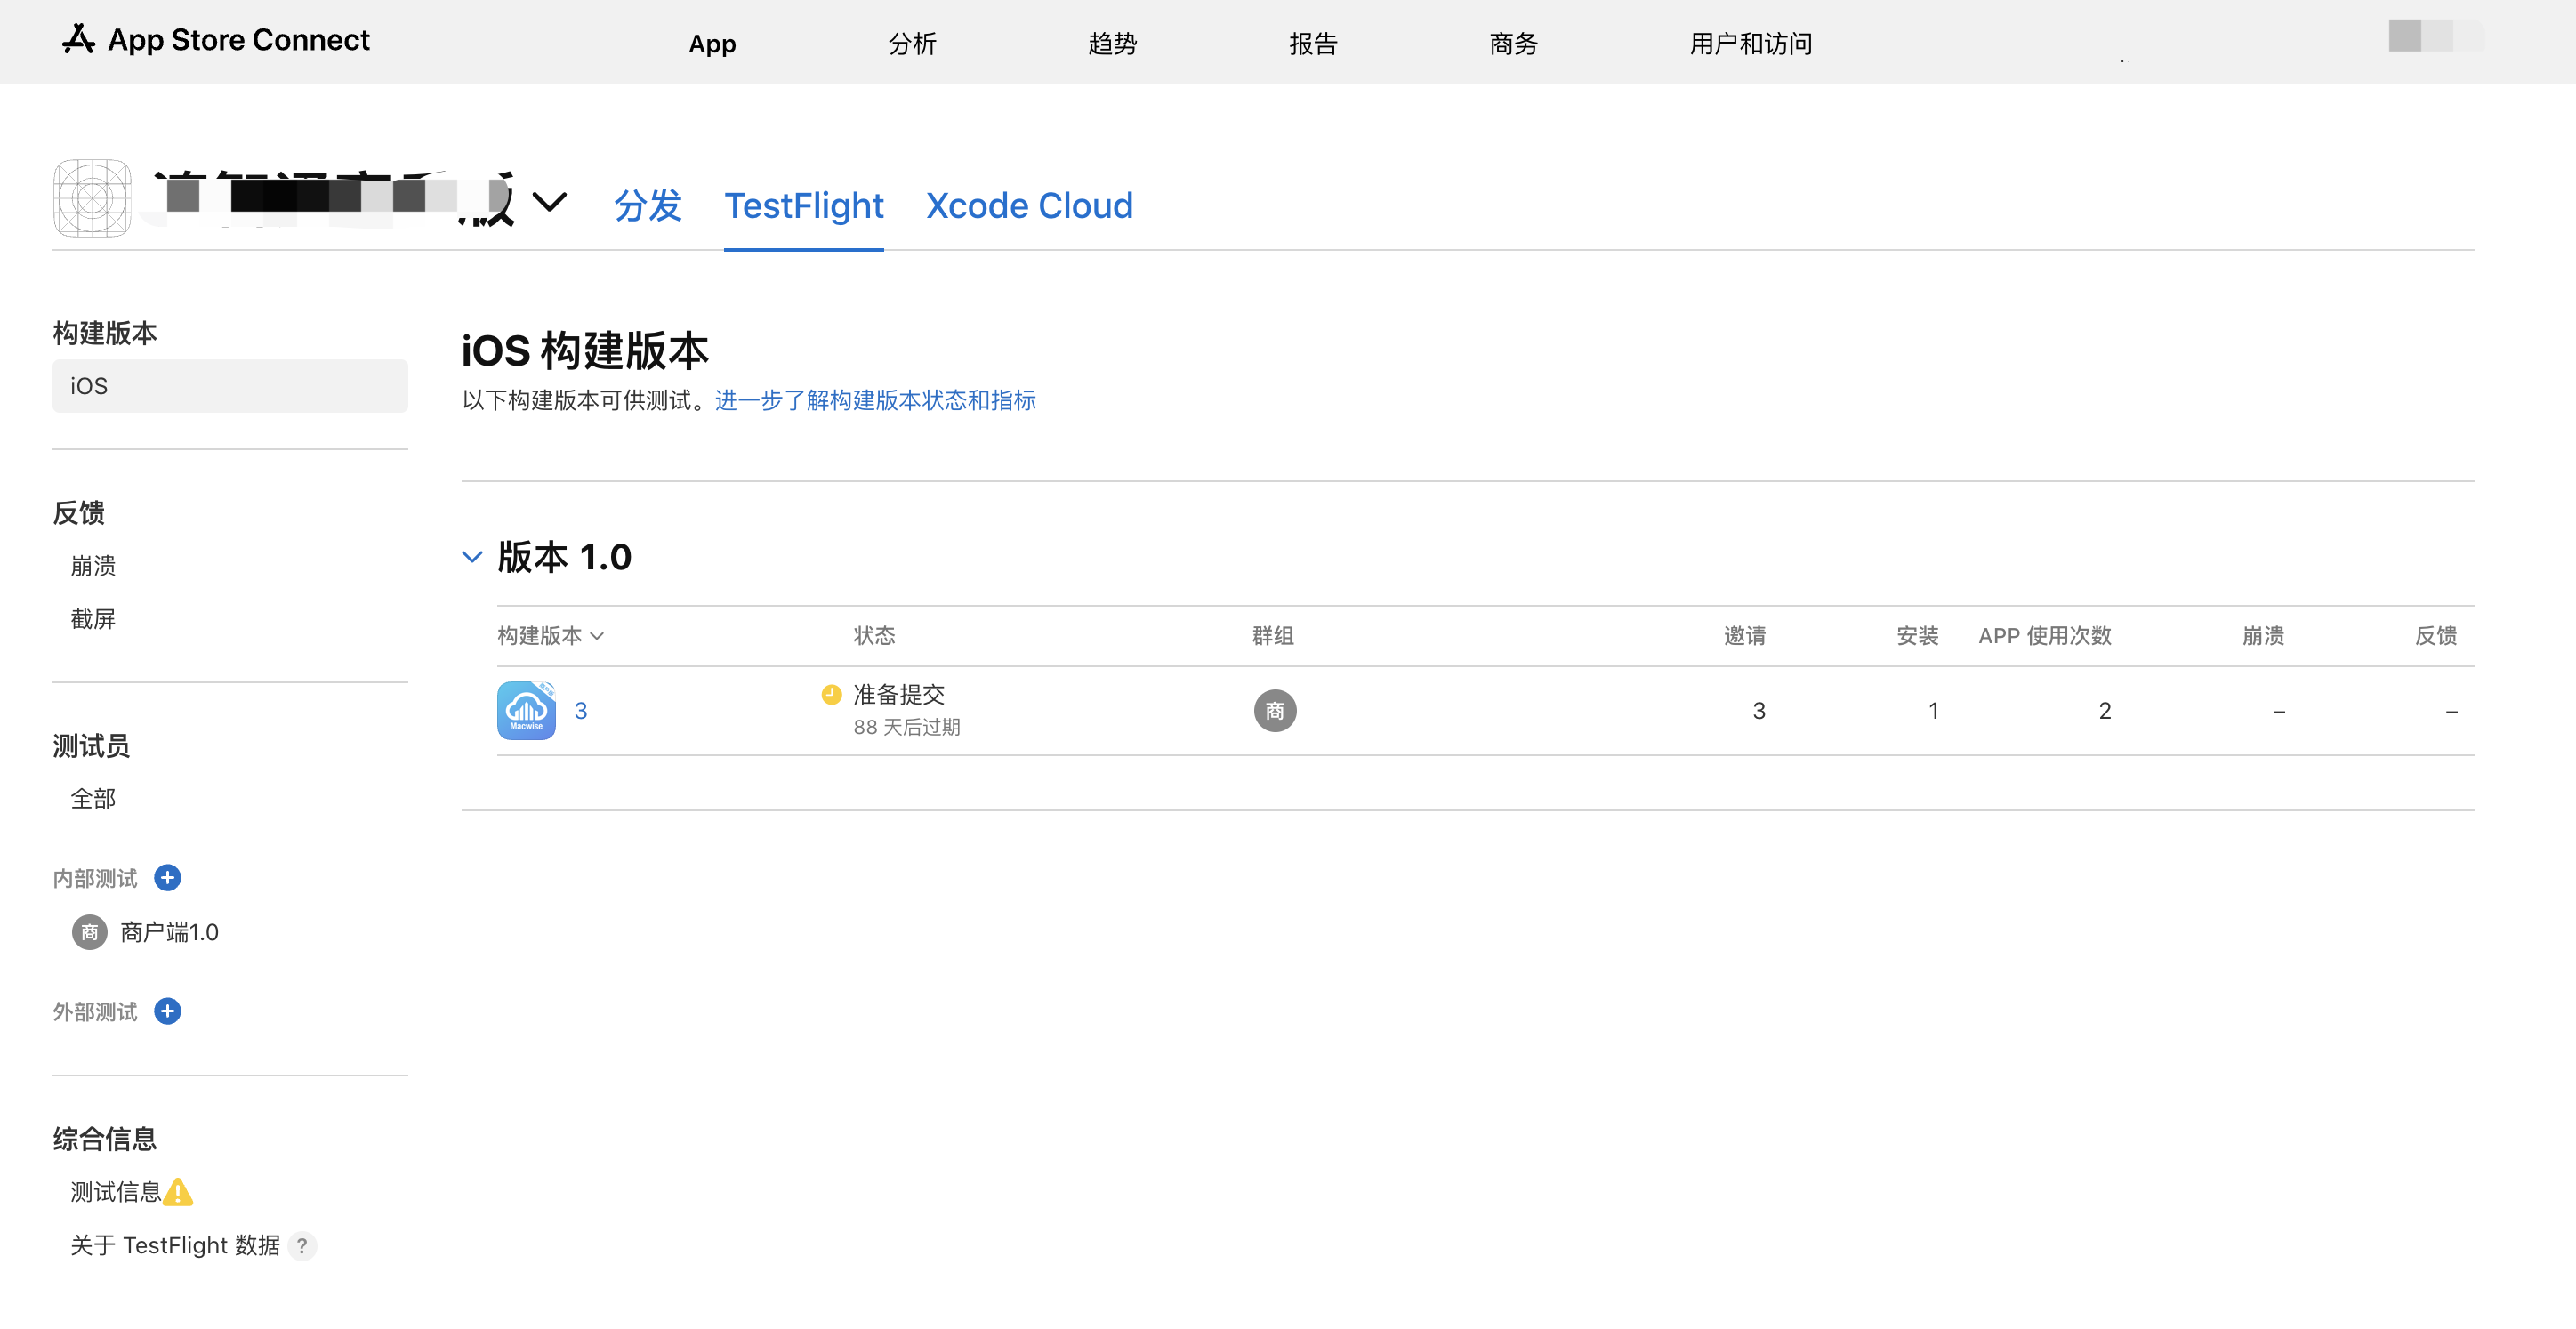Click the 邀请 count 3 cell

pyautogui.click(x=1759, y=711)
